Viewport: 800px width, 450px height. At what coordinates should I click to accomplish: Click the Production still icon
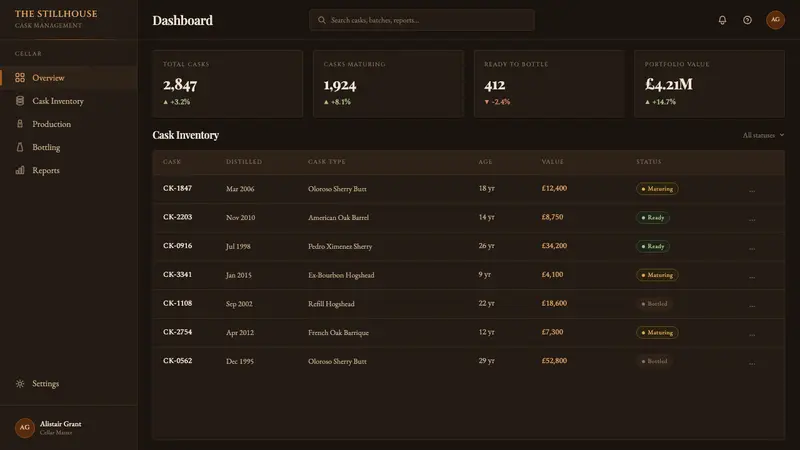pos(20,123)
